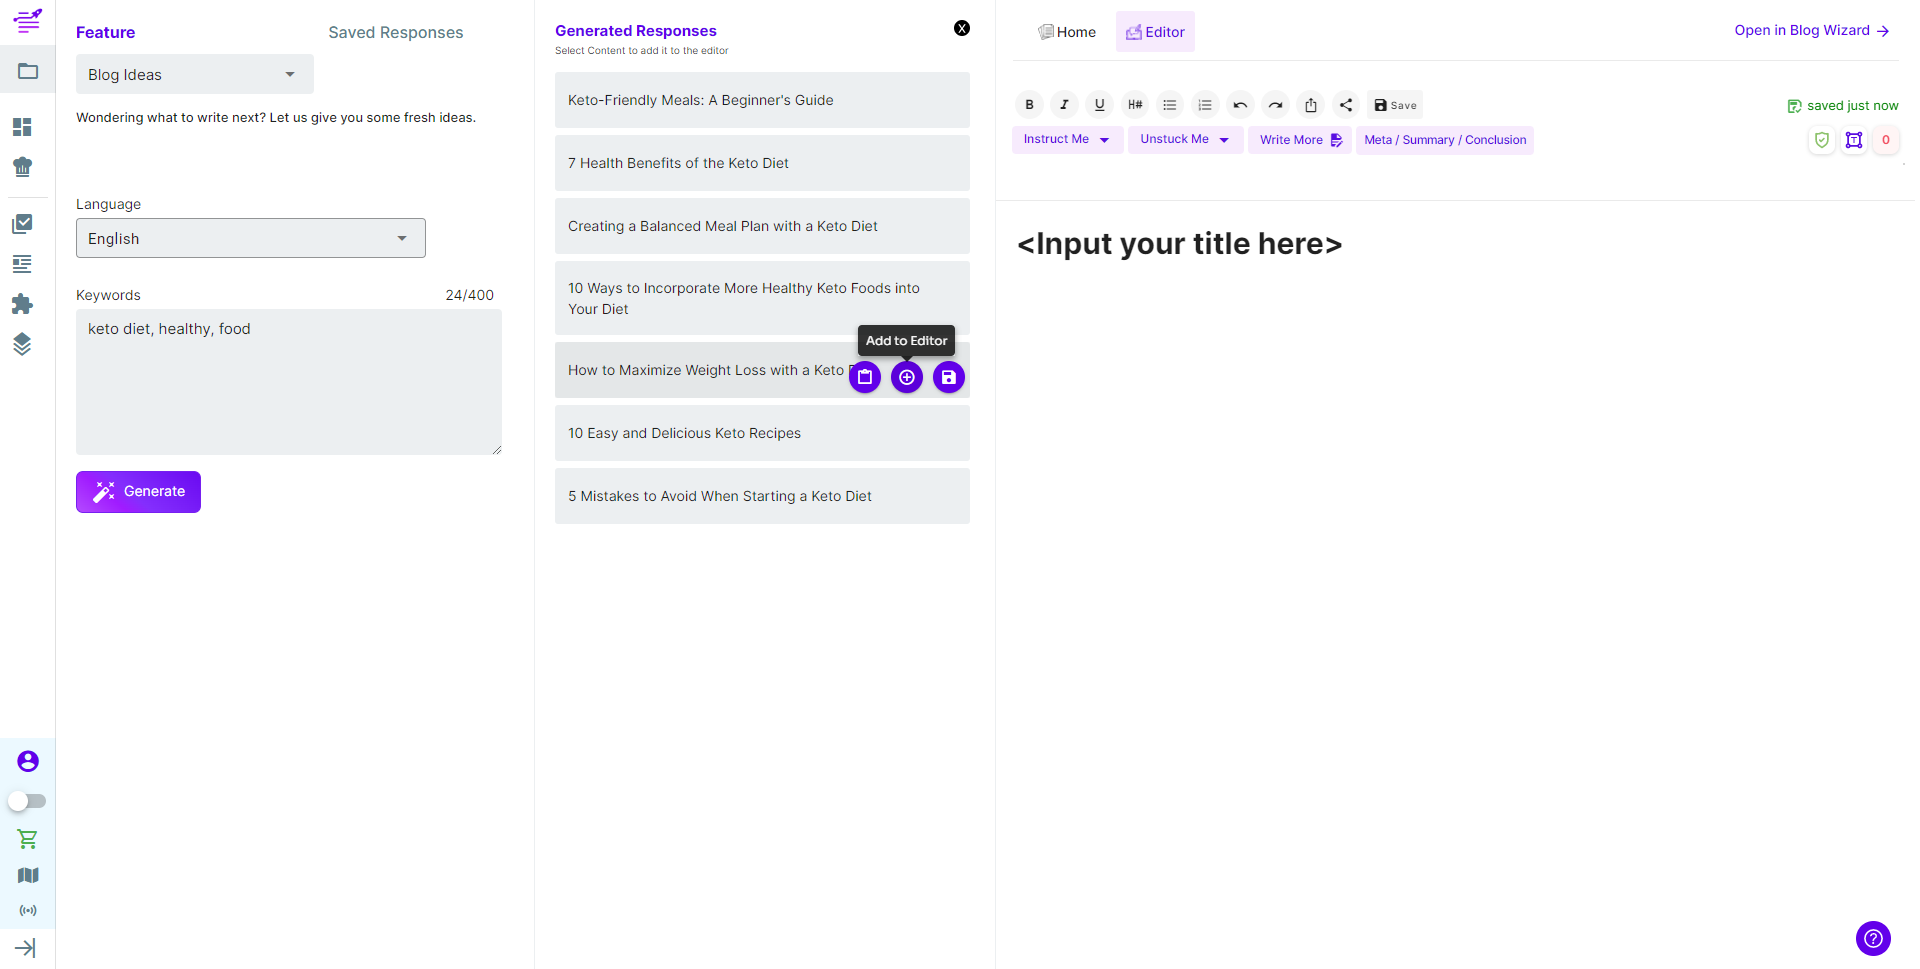
Task: Select 'Keto-Friendly Meals: A Beginner's Guide'
Action: (762, 100)
